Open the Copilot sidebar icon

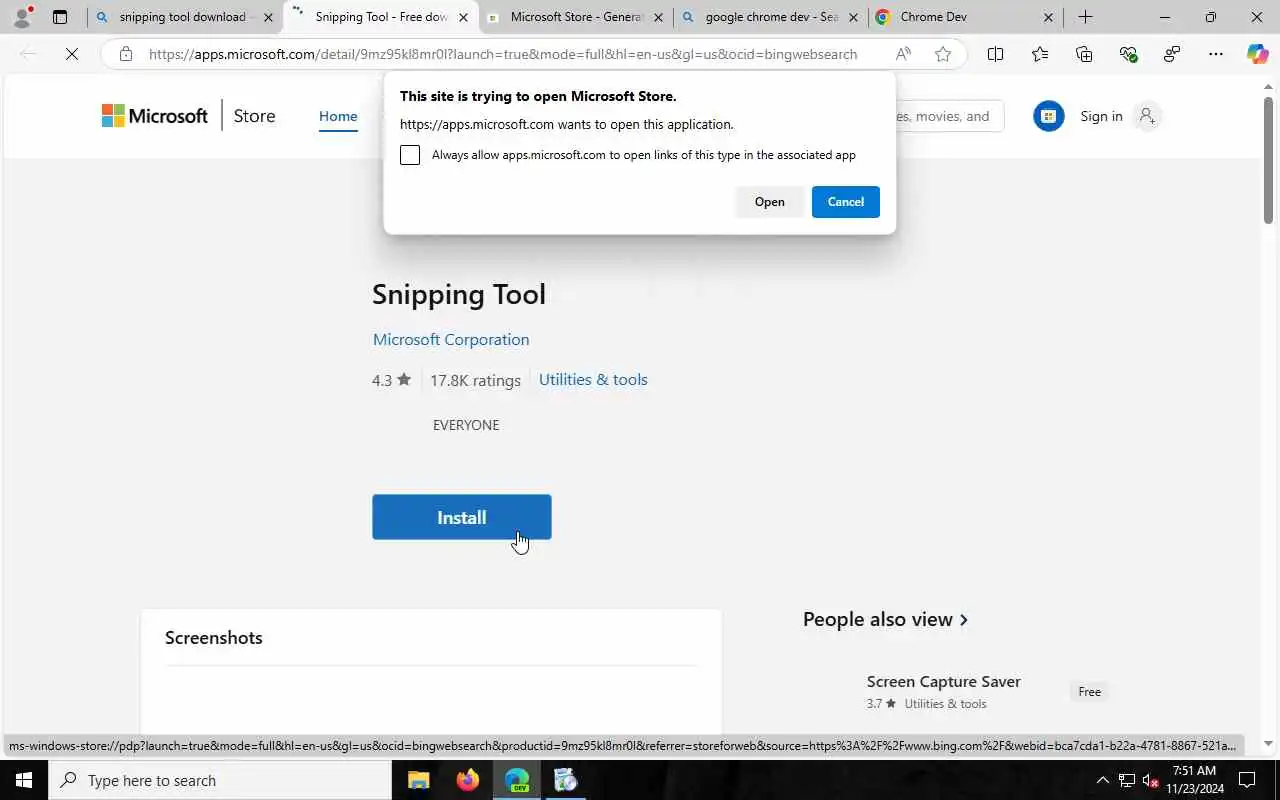pyautogui.click(x=1258, y=54)
